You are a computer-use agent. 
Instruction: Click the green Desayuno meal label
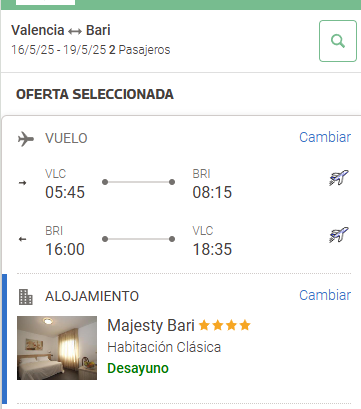(138, 368)
